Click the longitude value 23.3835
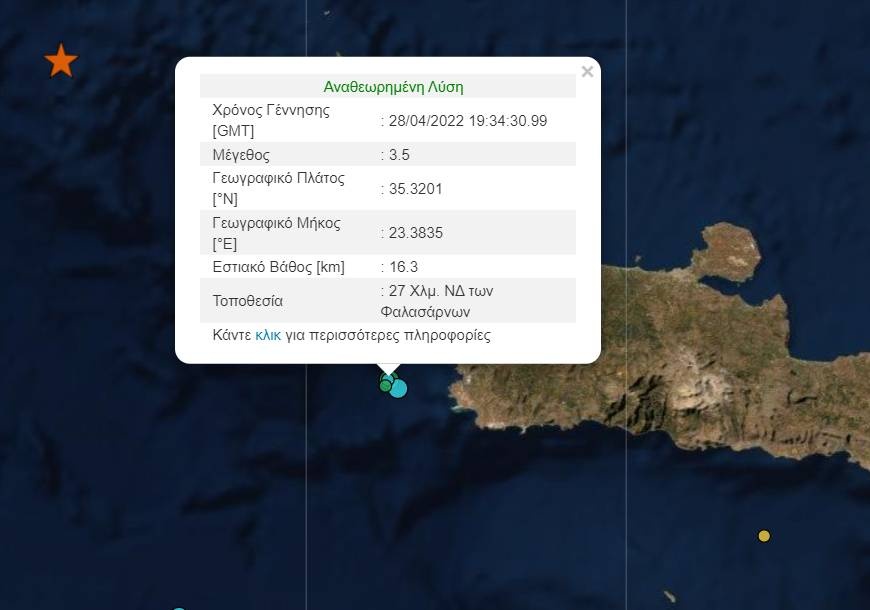 click(415, 233)
